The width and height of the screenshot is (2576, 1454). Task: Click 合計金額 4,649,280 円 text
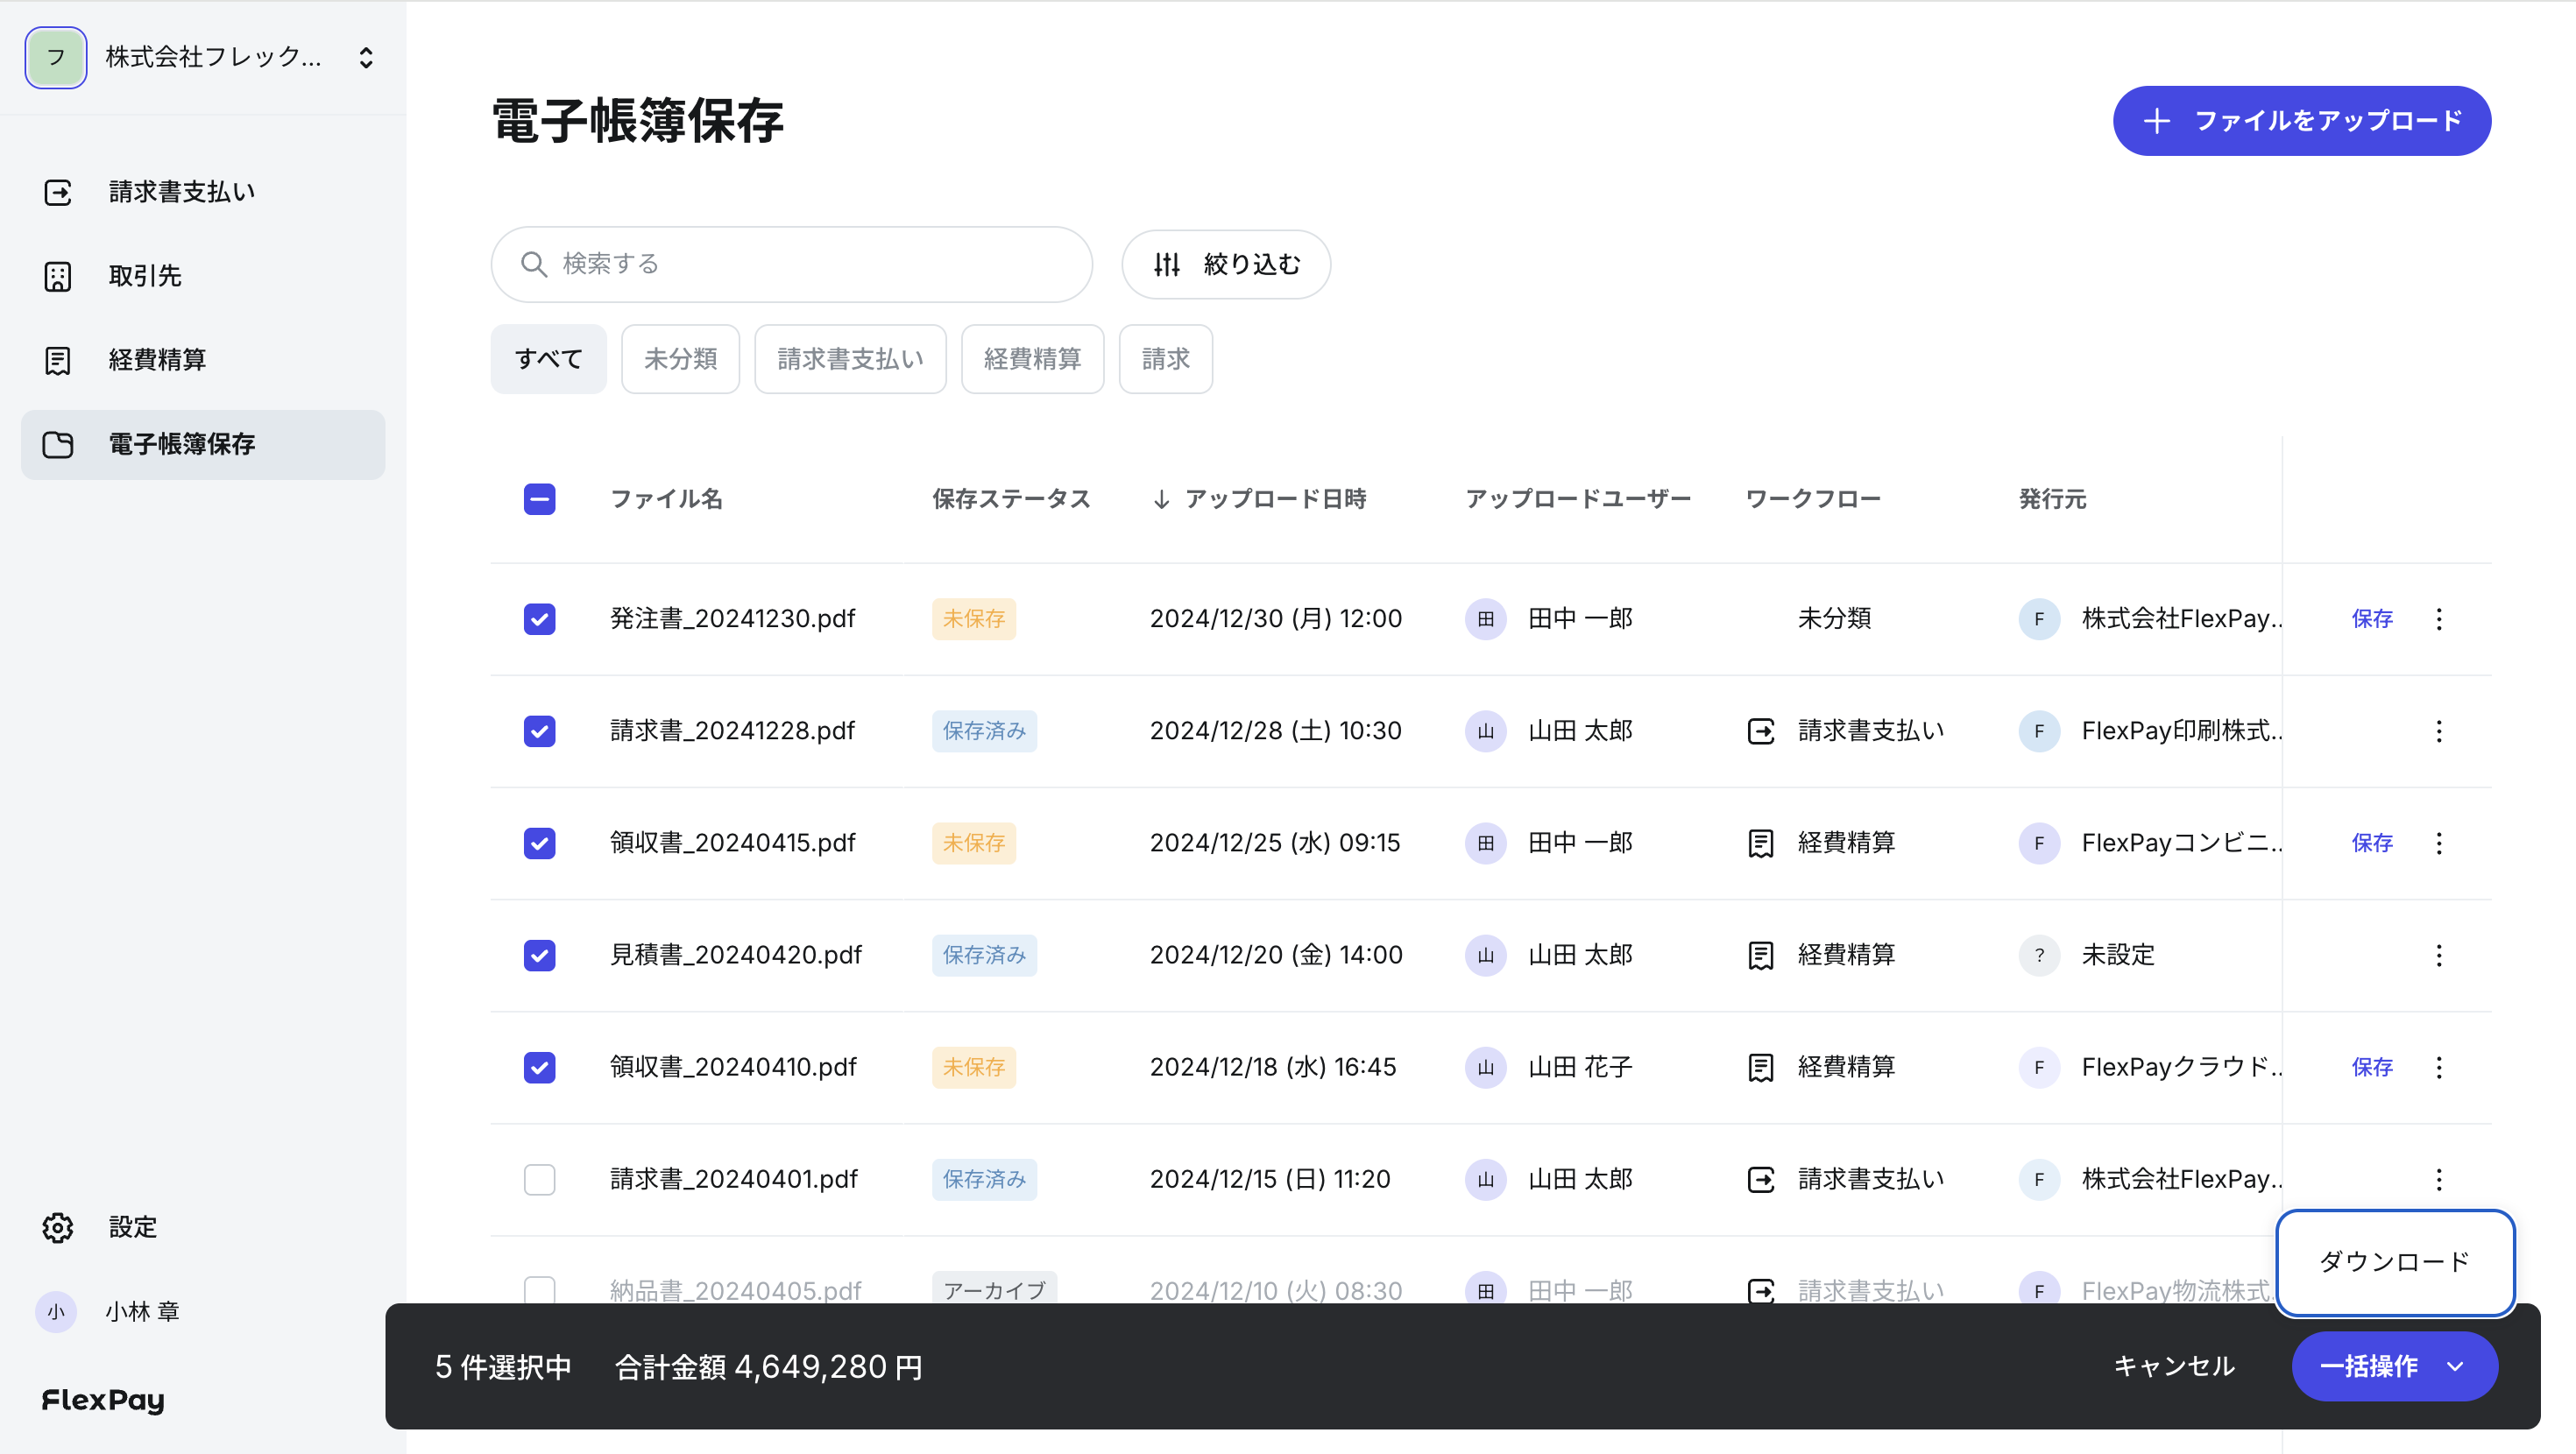tap(768, 1366)
